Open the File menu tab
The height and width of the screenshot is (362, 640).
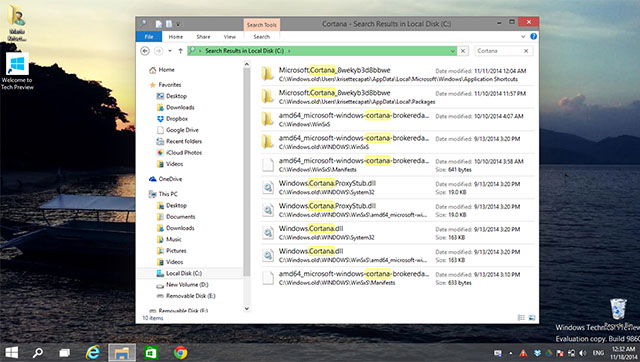(149, 37)
